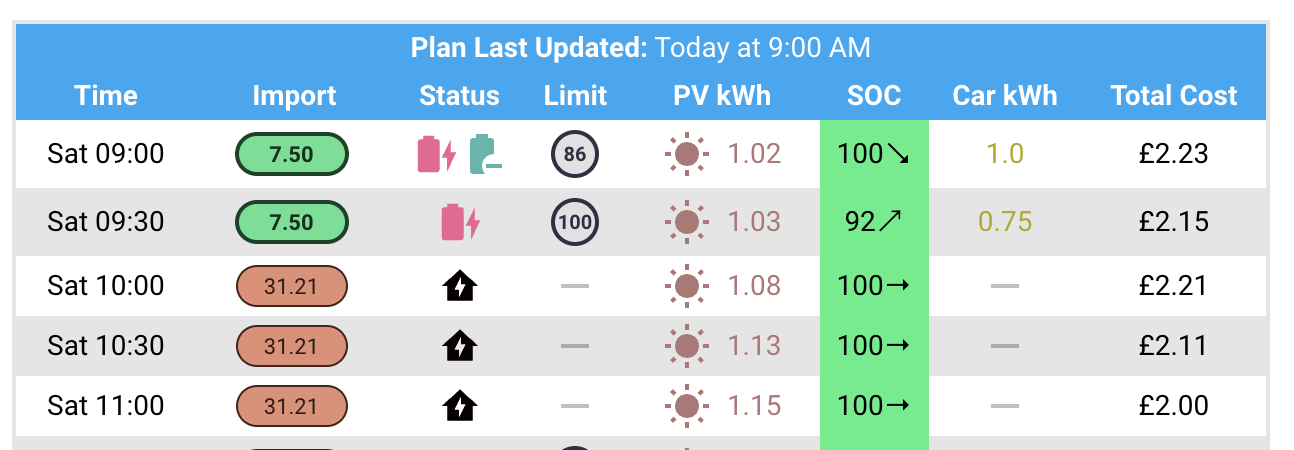Click the sun icon beside PV 1.15
The image size is (1294, 450).
(687, 406)
